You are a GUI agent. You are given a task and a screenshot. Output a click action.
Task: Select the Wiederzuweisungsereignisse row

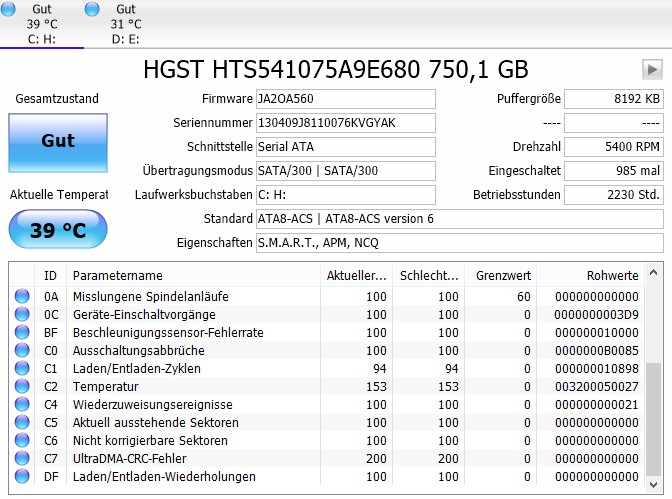click(327, 404)
